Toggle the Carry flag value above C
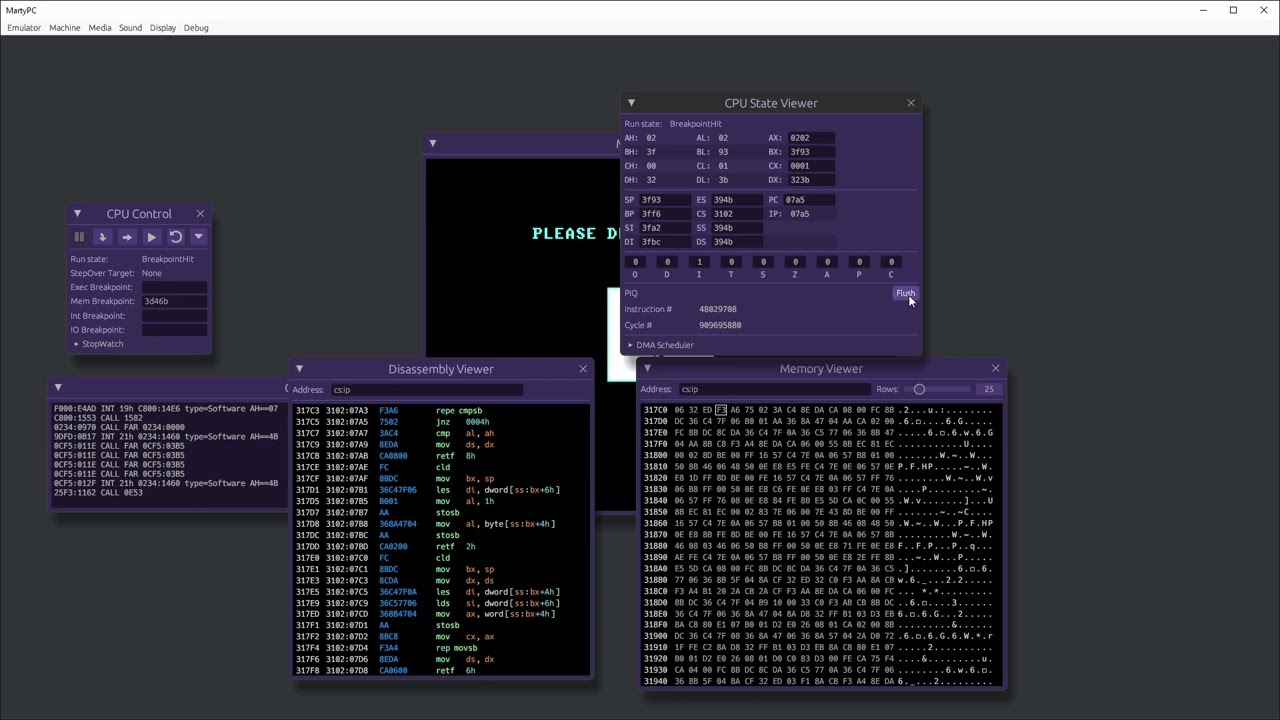Viewport: 1280px width, 720px height. [x=891, y=262]
